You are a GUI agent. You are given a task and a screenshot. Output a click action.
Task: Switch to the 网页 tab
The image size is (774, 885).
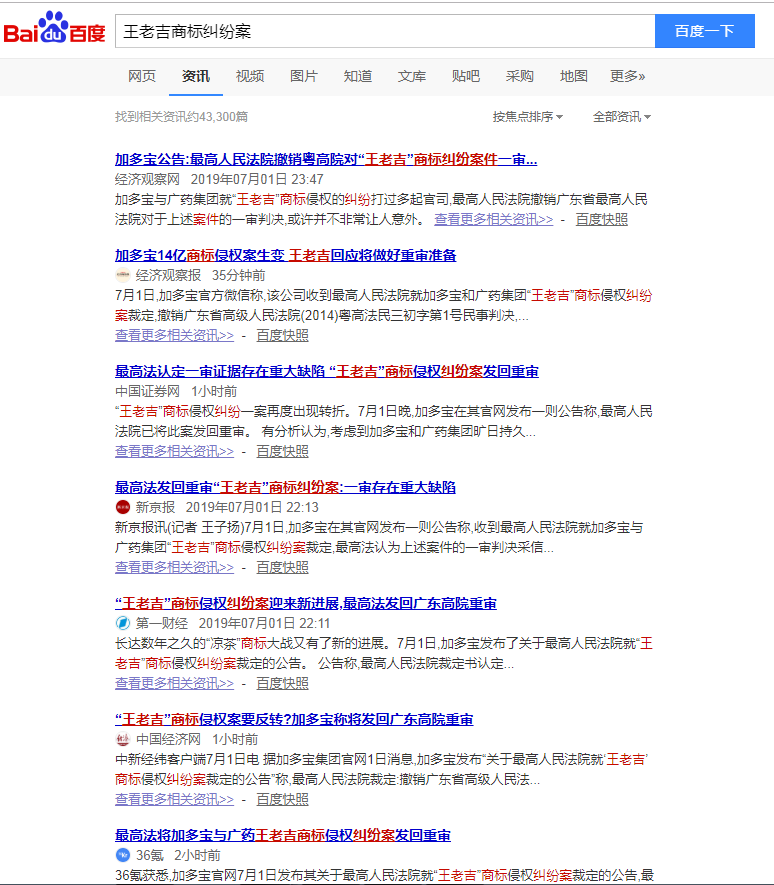[x=142, y=76]
